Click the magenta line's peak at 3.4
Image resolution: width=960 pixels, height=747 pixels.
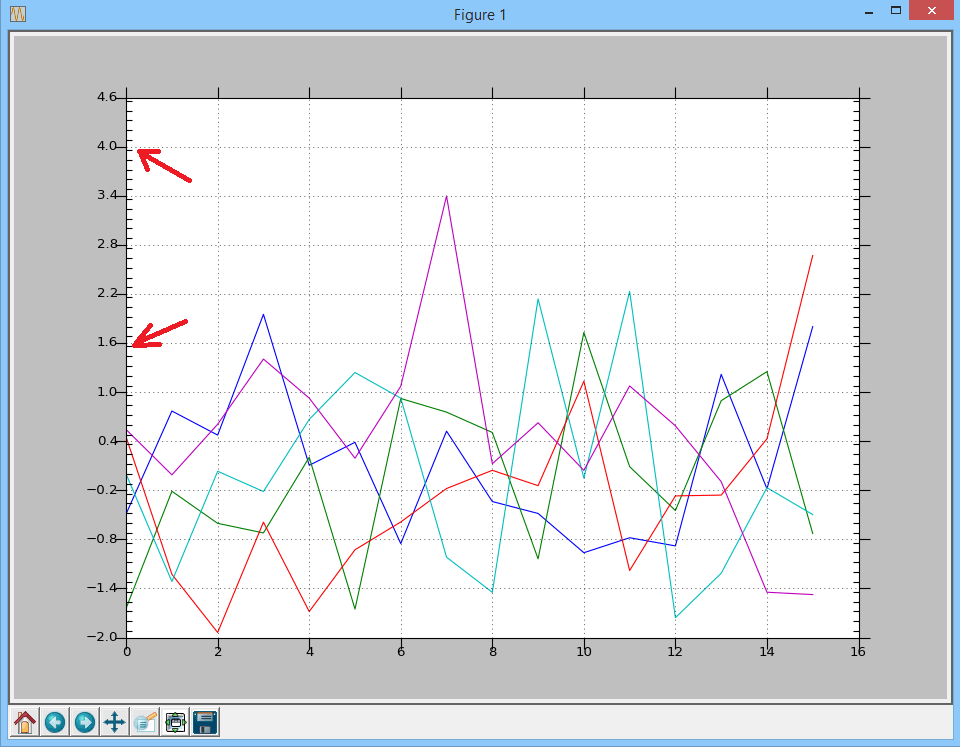click(x=446, y=197)
